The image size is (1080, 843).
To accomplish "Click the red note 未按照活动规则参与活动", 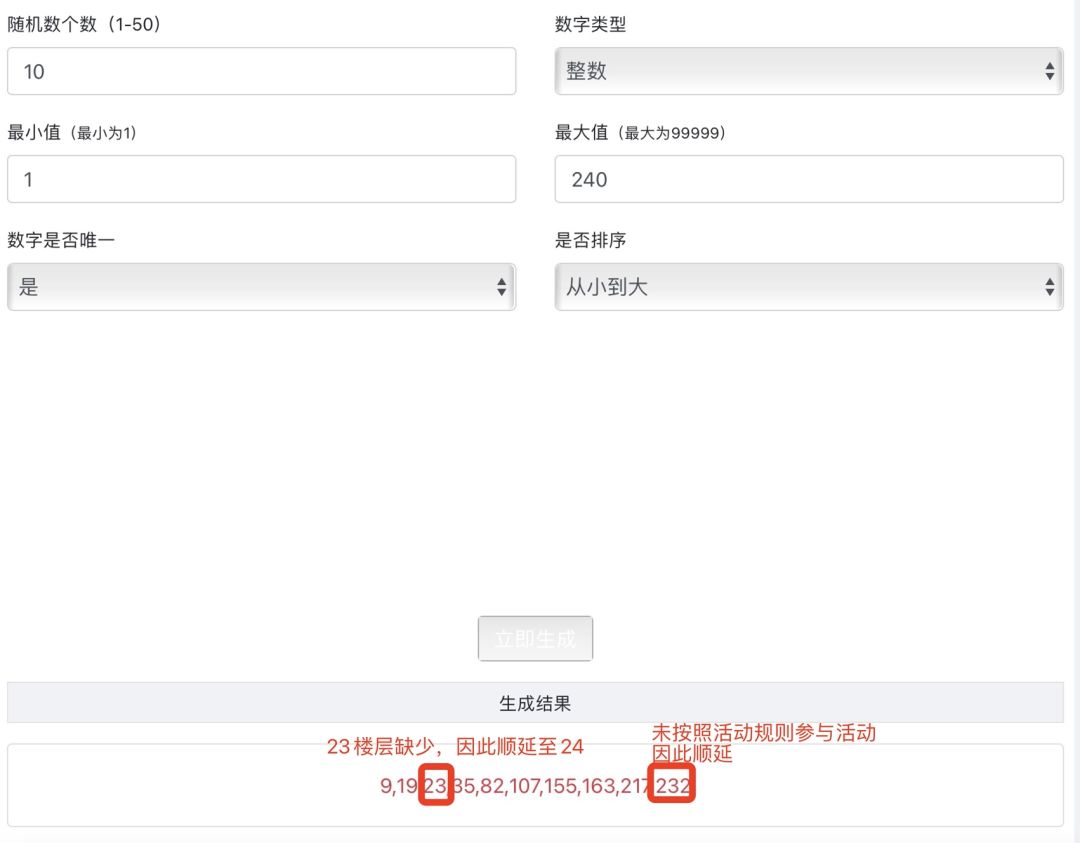I will pyautogui.click(x=764, y=733).
